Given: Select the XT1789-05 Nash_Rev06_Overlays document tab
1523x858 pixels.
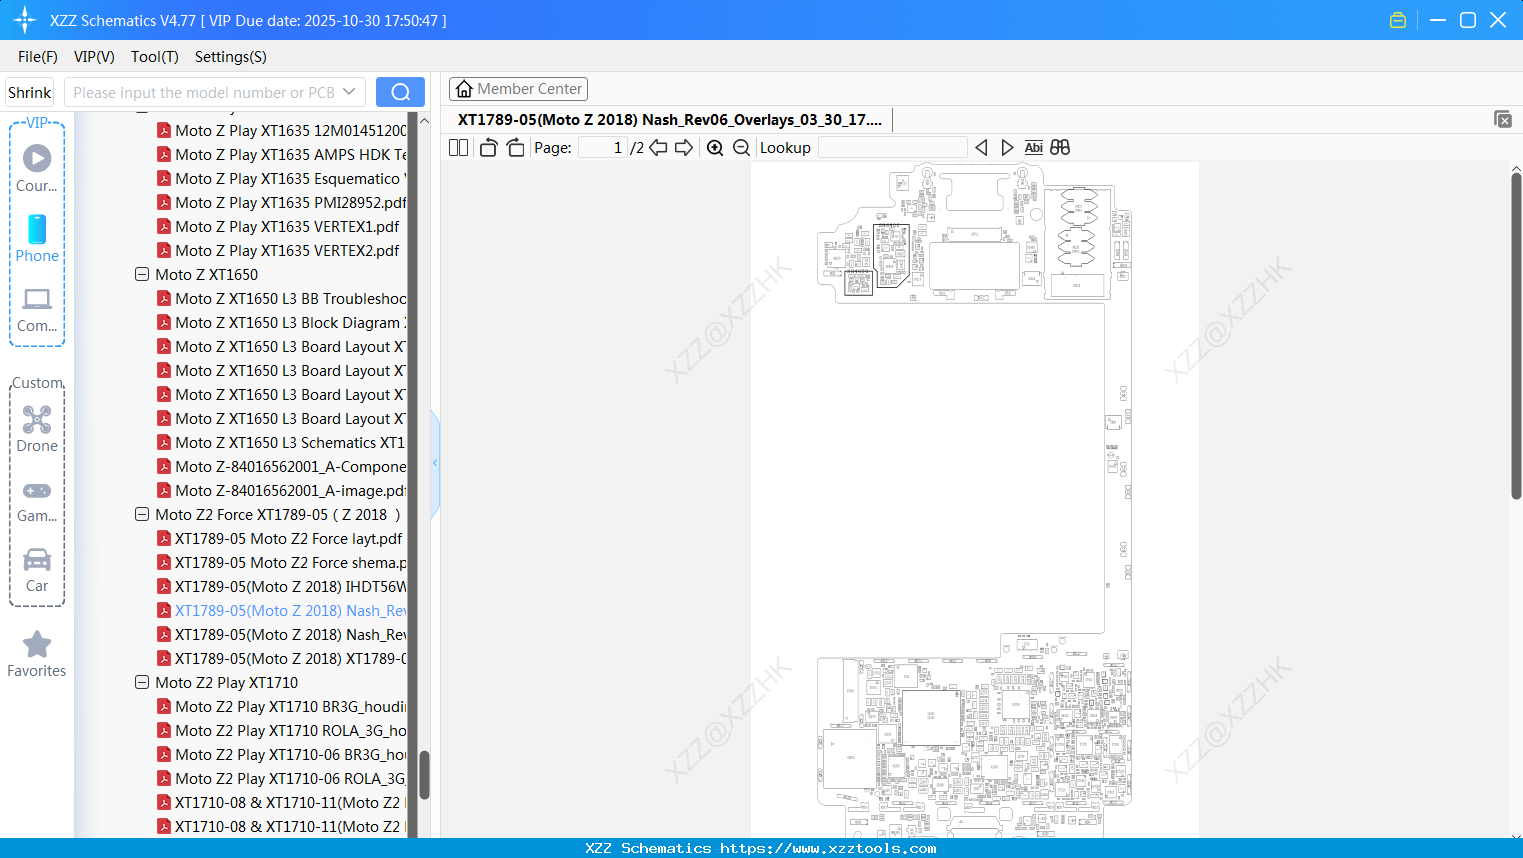Looking at the screenshot, I should pos(670,120).
